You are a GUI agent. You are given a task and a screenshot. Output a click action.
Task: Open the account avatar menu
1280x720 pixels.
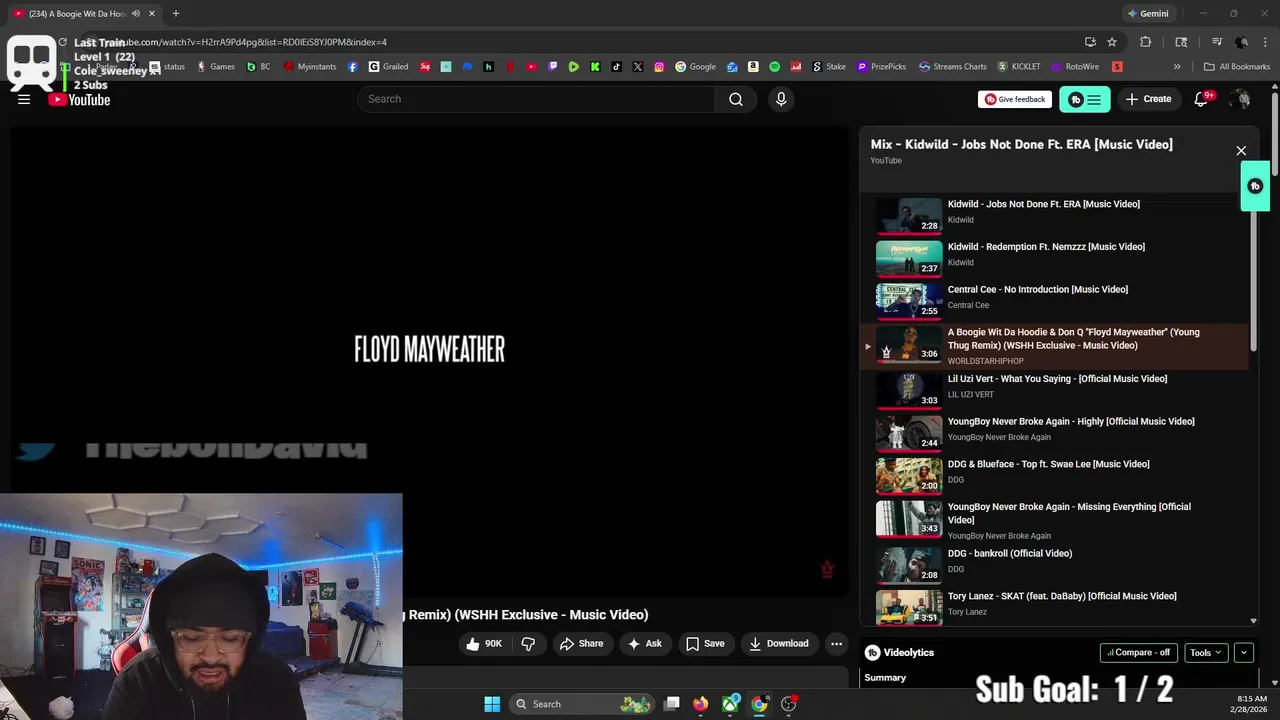tap(1241, 99)
